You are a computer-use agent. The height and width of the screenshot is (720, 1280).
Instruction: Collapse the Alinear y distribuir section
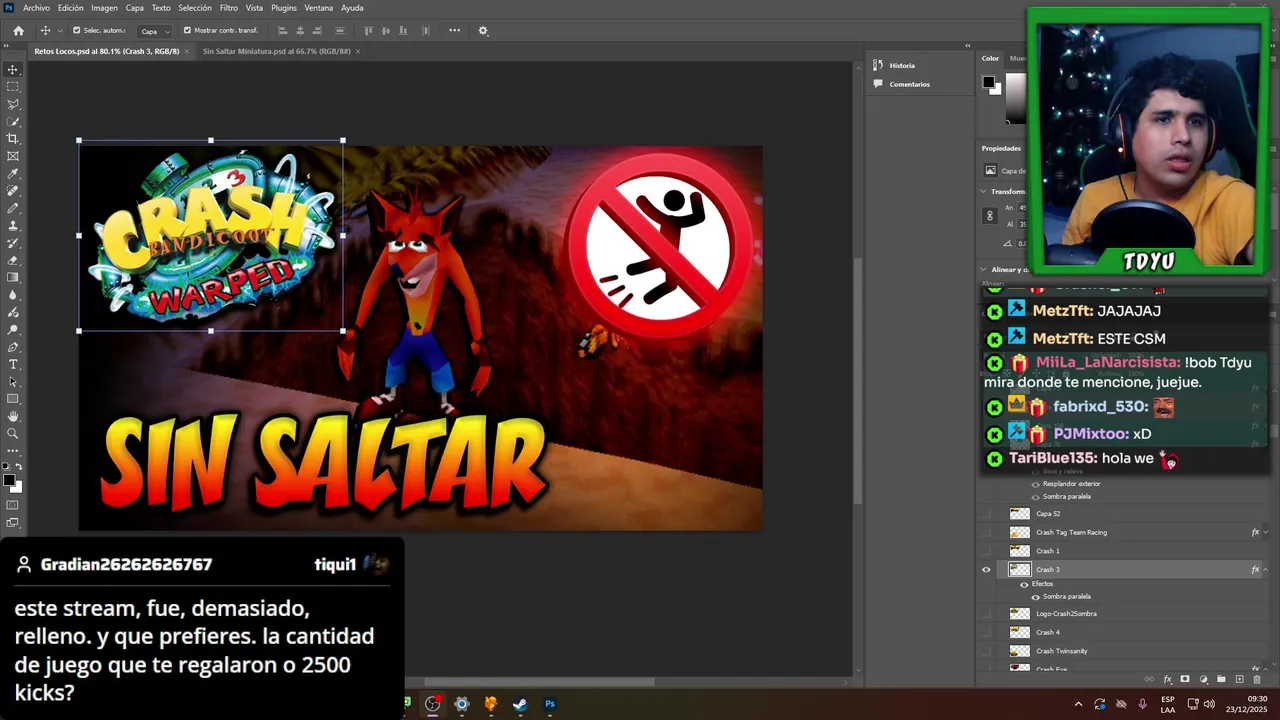(984, 270)
